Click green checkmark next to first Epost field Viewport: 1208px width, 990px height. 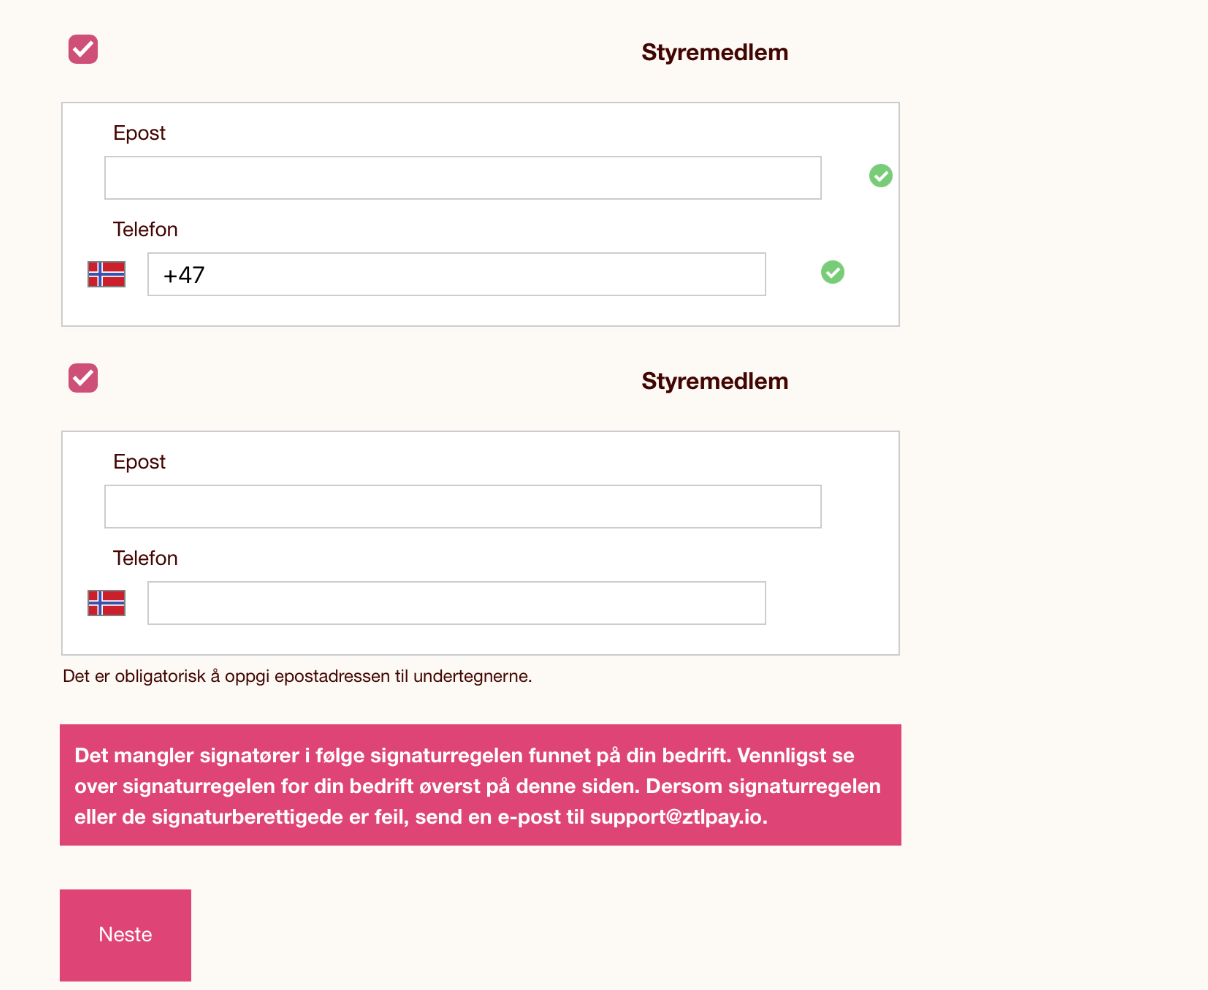[880, 176]
